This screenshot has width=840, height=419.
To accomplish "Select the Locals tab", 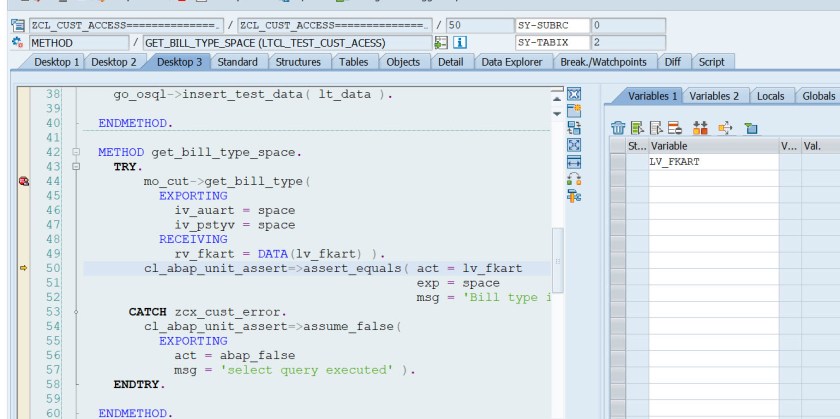I will coord(770,96).
